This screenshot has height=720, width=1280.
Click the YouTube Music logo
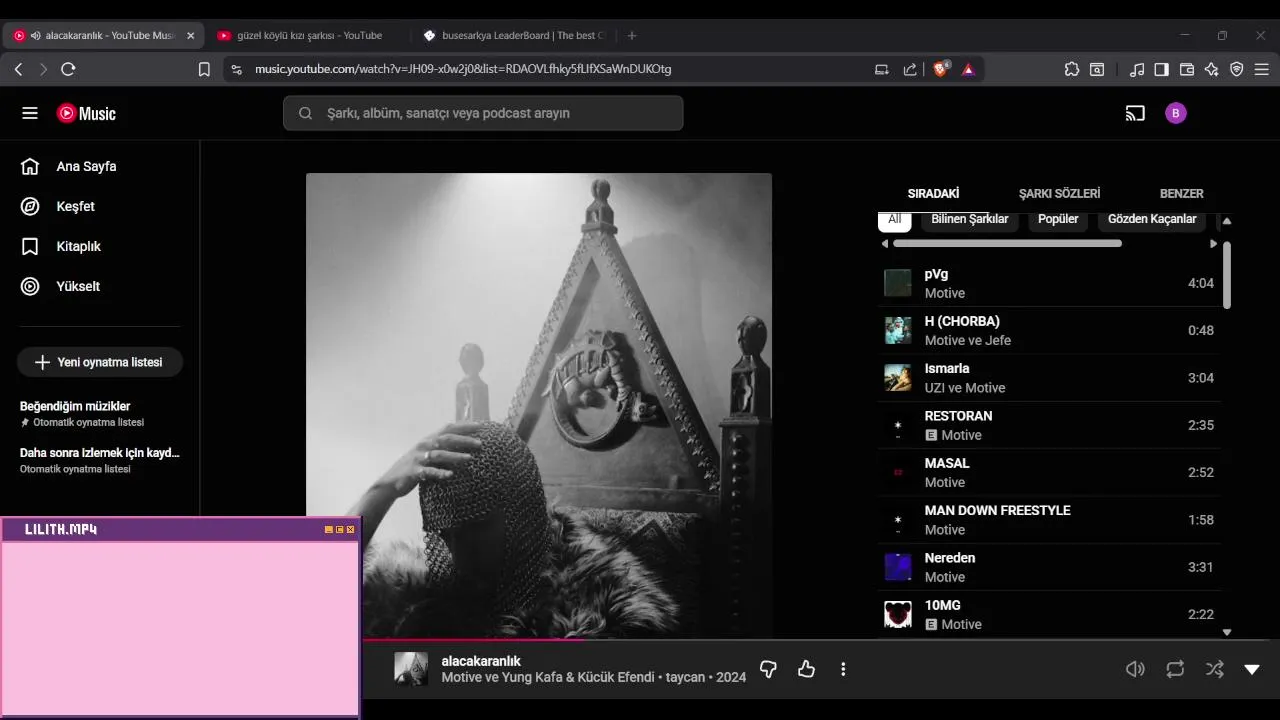tap(86, 113)
